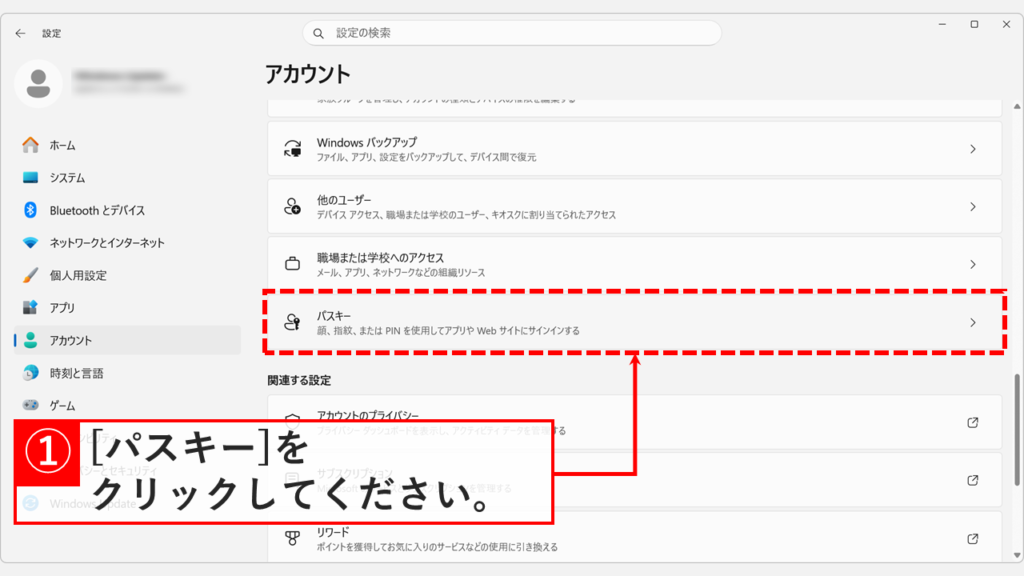Select the 他のユーザー icon

pyautogui.click(x=291, y=206)
